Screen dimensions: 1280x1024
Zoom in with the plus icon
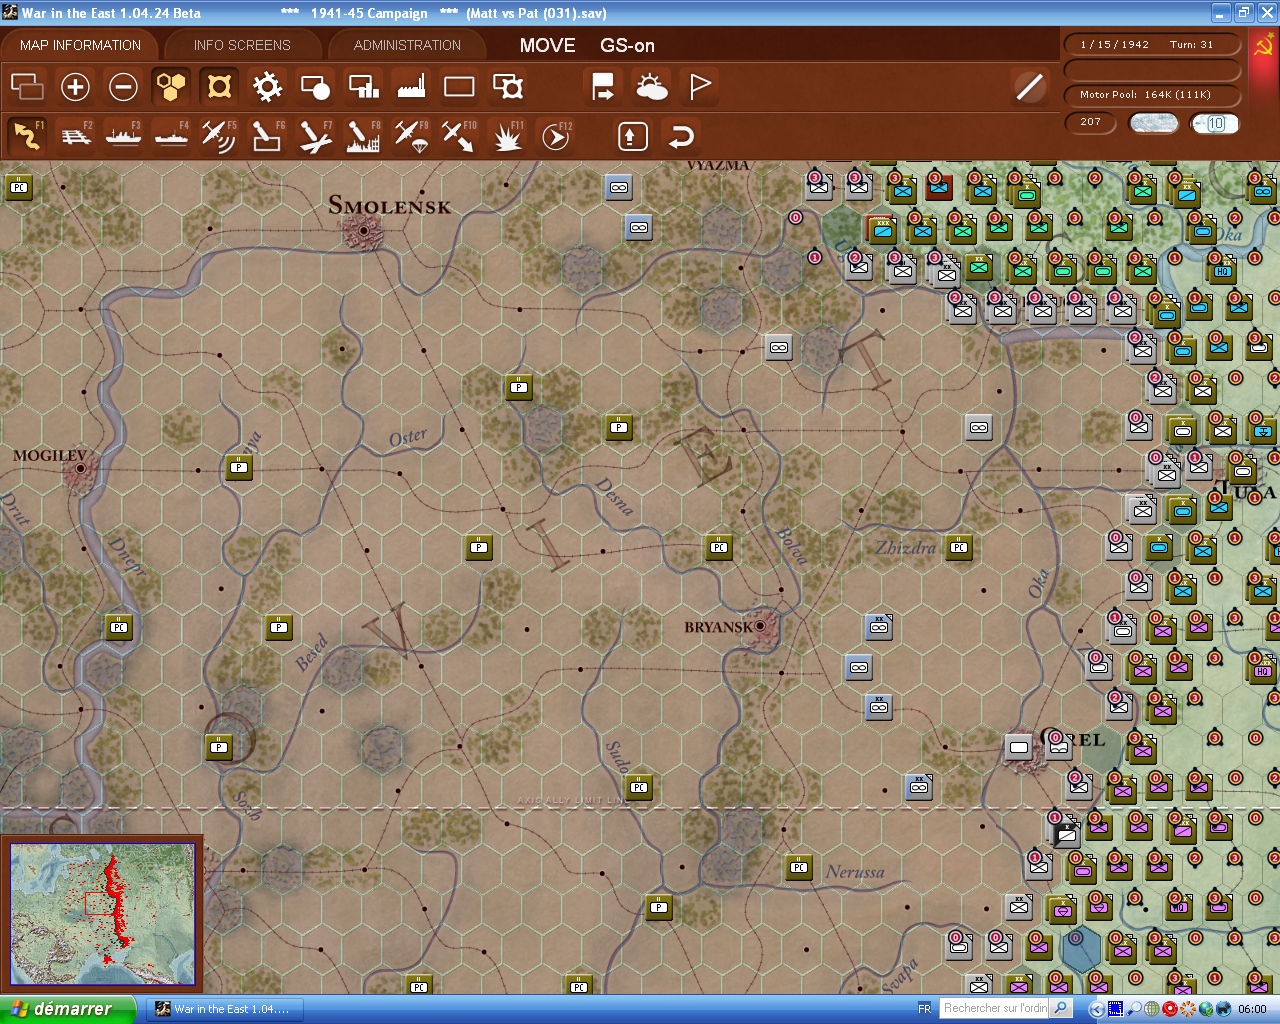75,87
